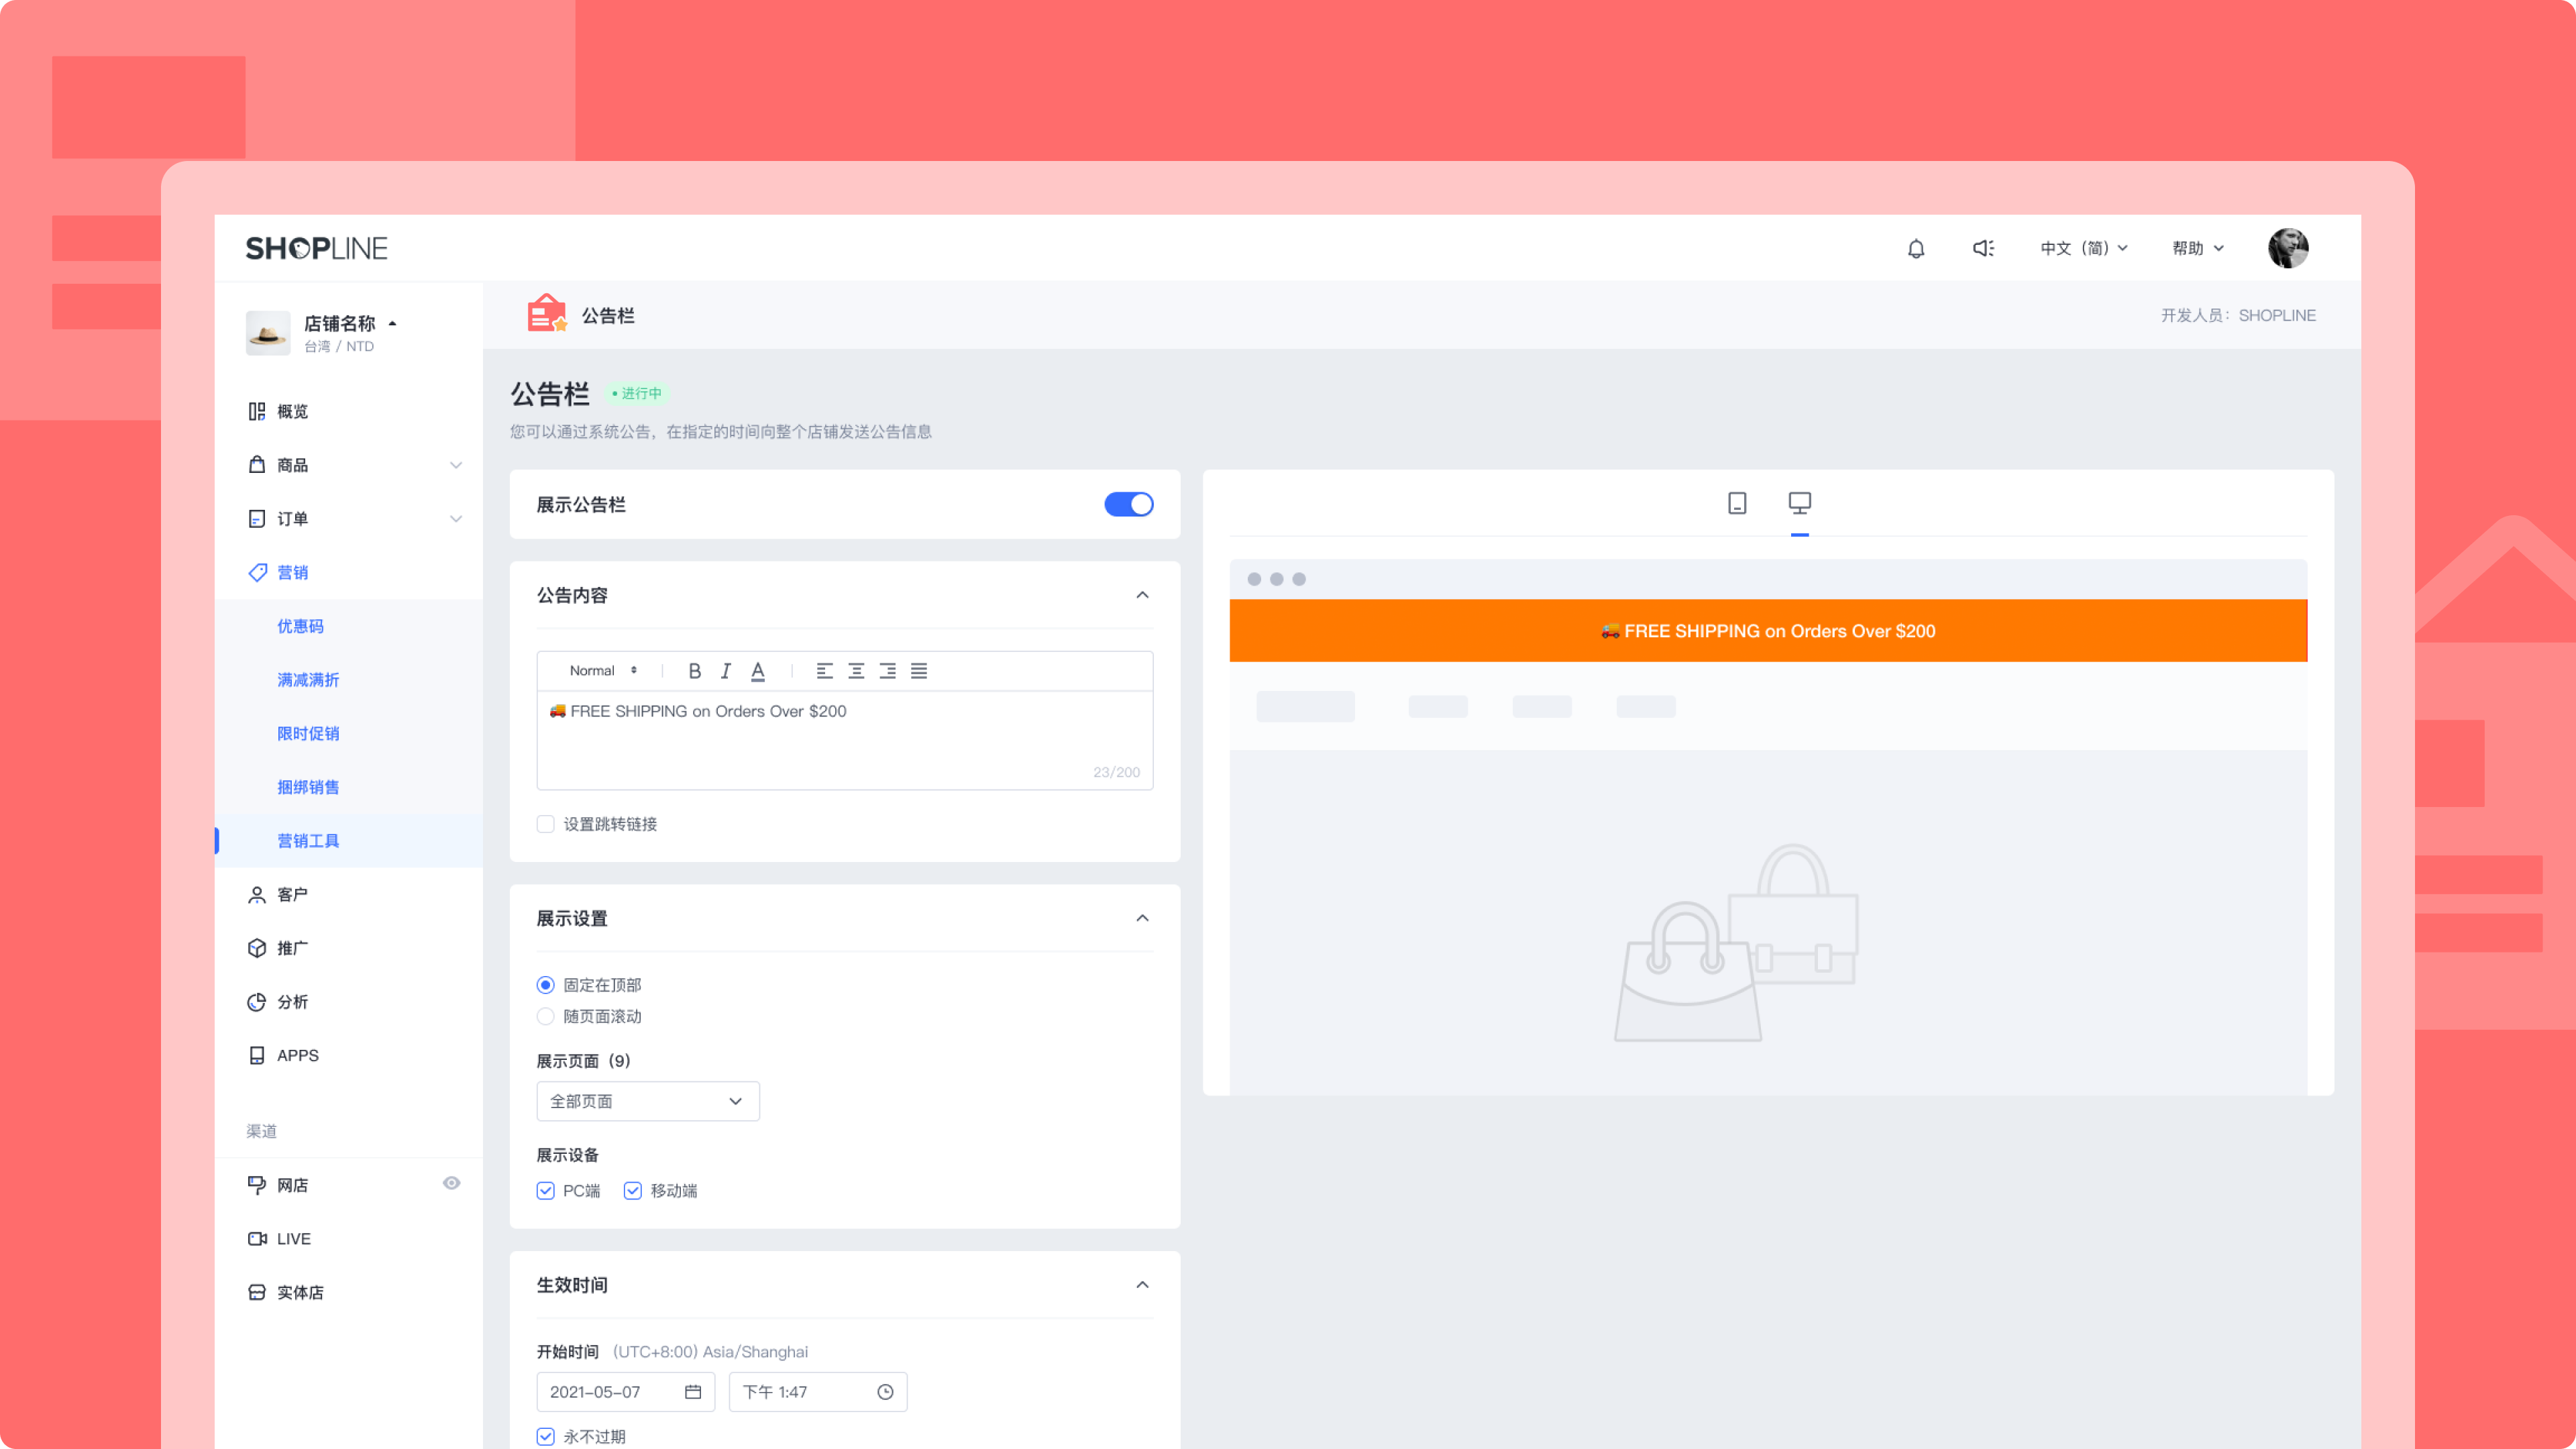
Task: Switch preview to mobile device icon
Action: [x=1737, y=503]
